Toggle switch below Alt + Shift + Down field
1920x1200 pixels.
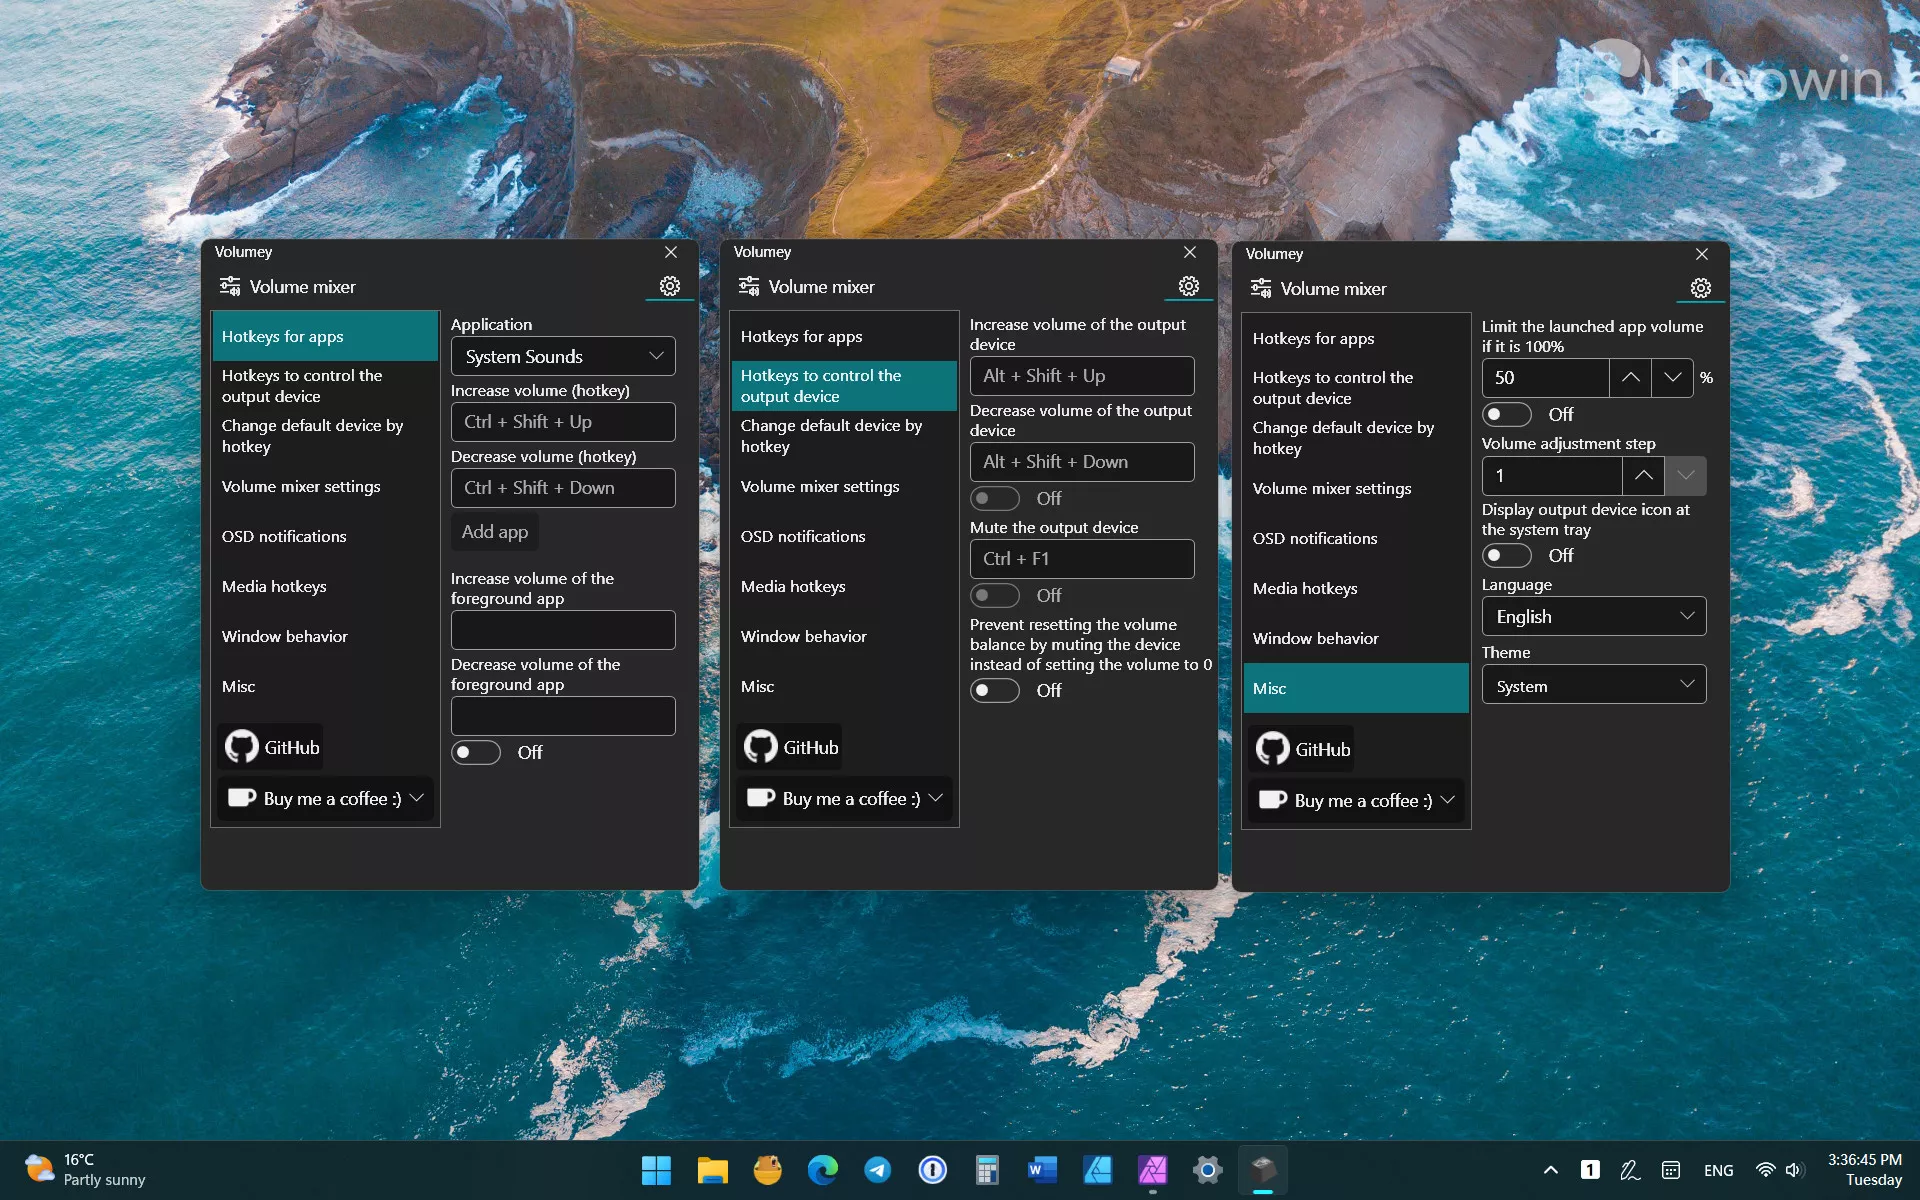[x=995, y=498]
